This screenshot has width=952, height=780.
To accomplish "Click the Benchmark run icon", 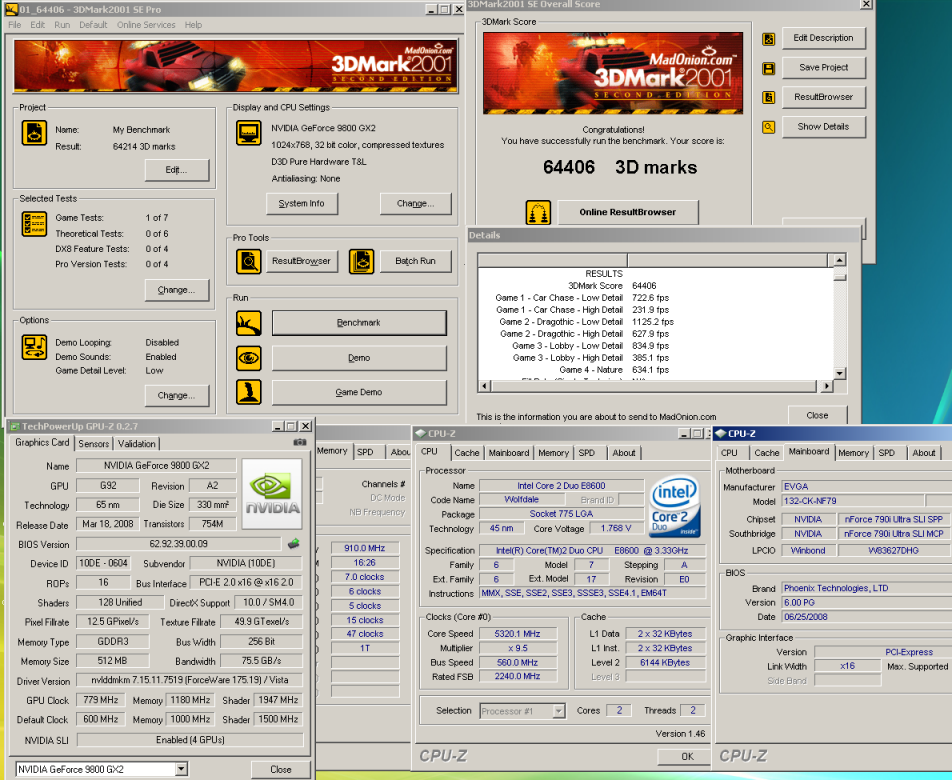I will coord(249,323).
